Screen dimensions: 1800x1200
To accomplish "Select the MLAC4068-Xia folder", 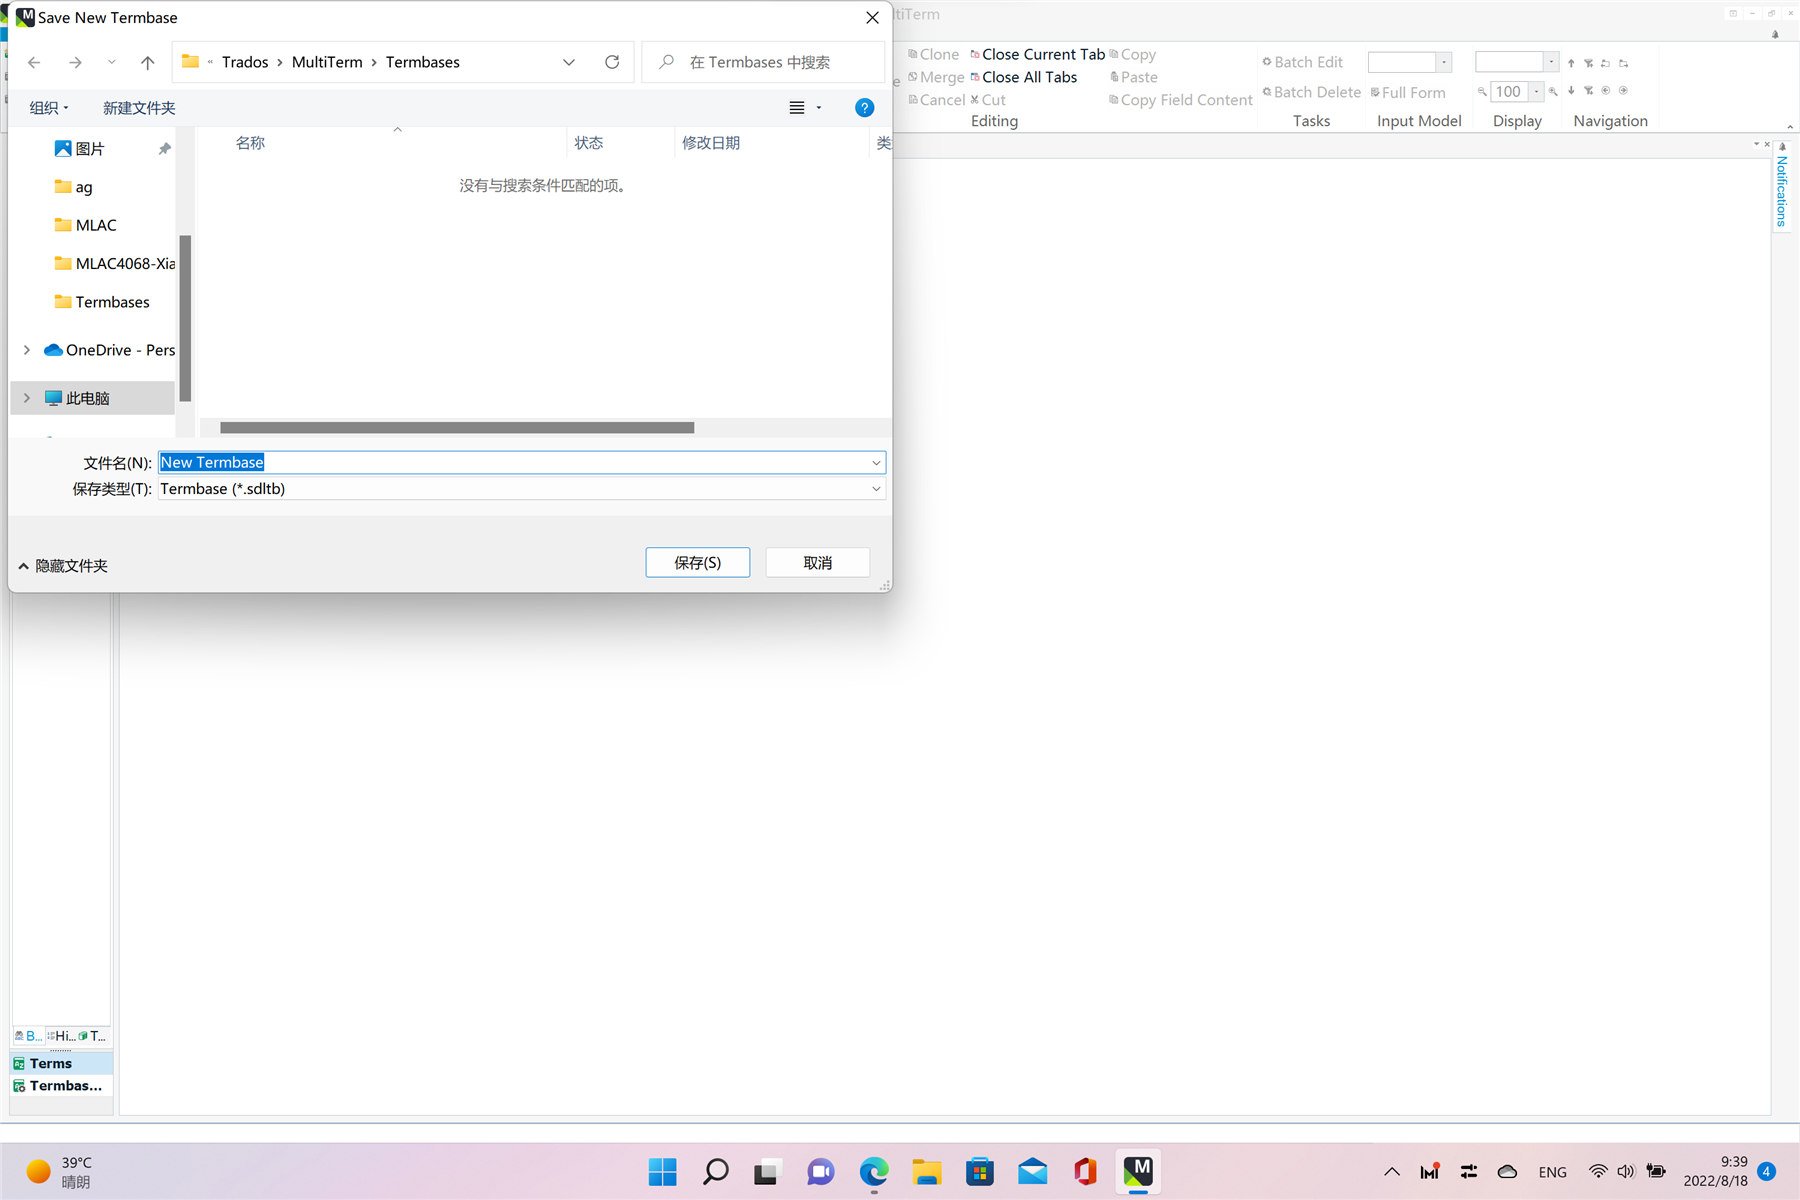I will 115,264.
